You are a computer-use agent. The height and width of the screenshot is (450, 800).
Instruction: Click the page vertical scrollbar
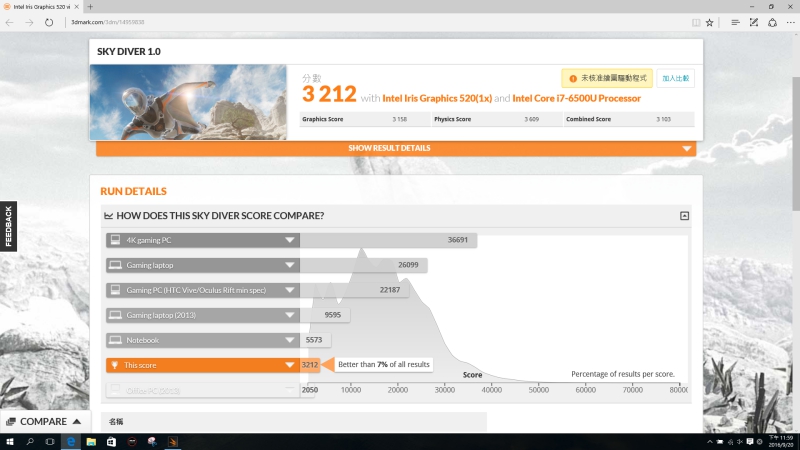click(796, 143)
